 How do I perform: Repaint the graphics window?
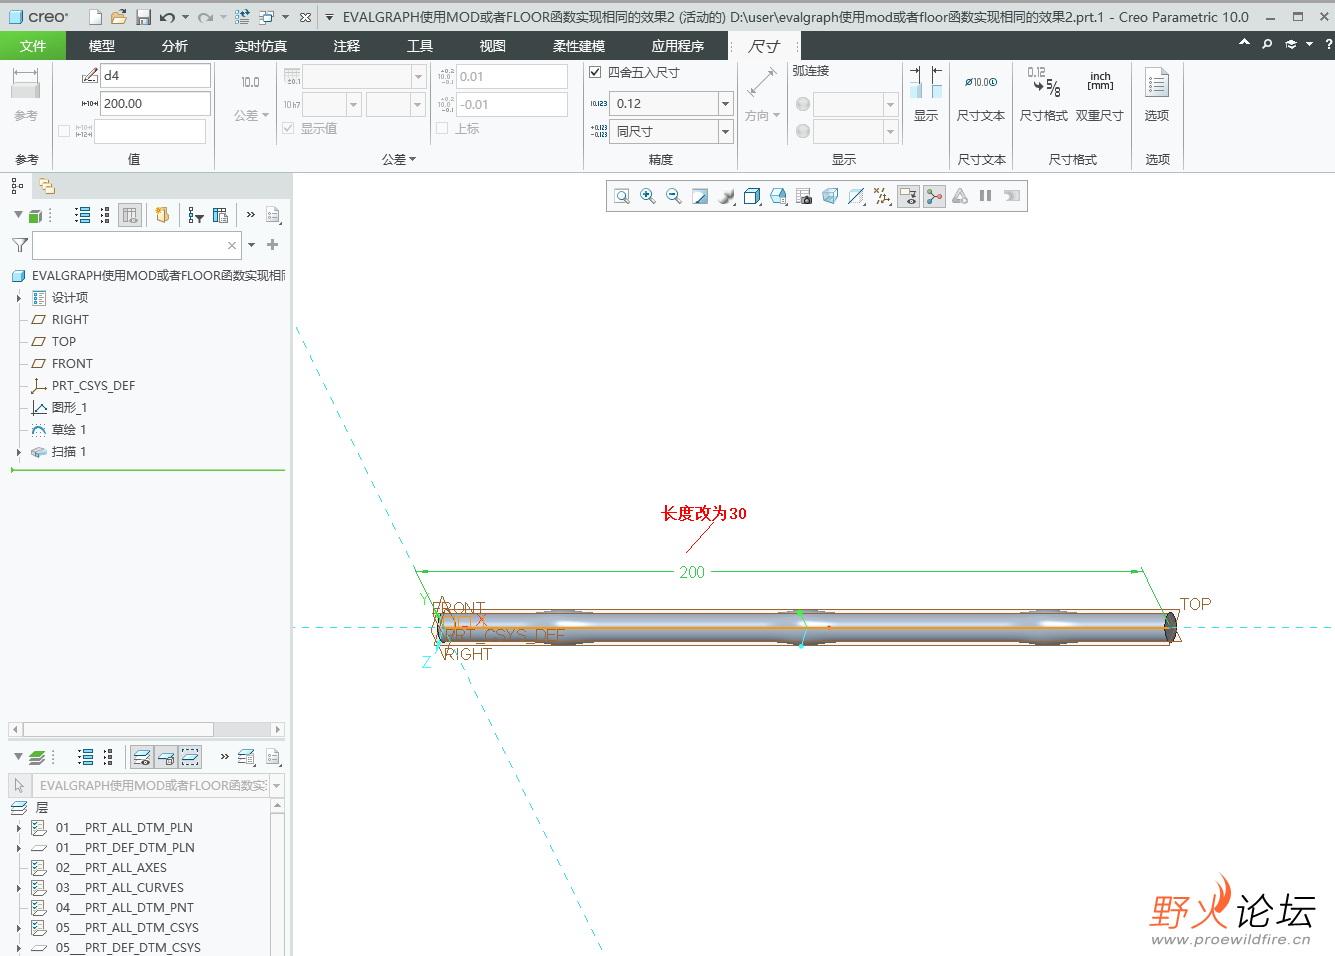(700, 196)
